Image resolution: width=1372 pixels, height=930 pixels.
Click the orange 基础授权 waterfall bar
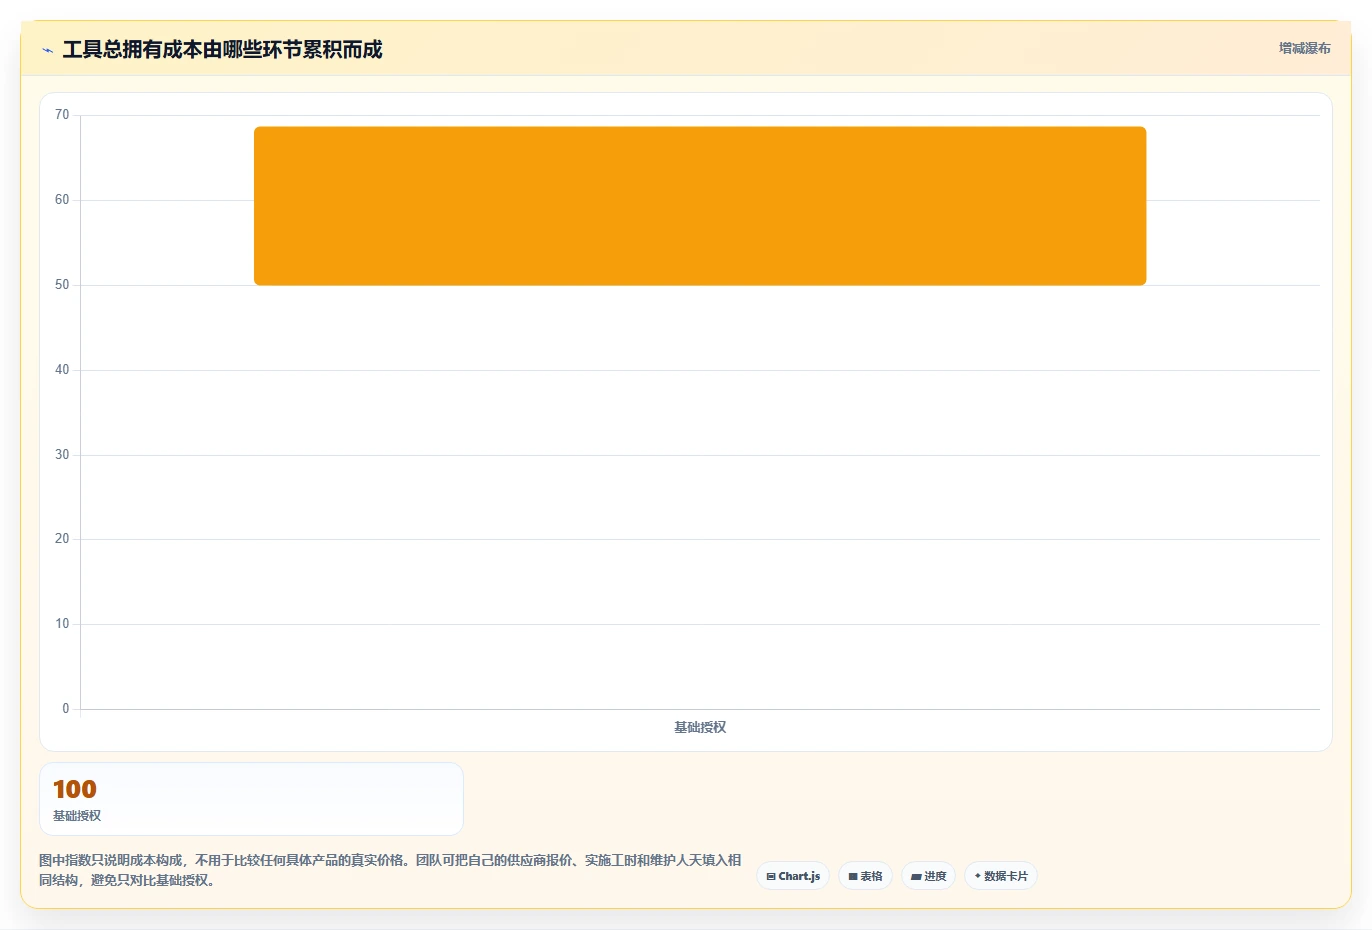pyautogui.click(x=700, y=206)
